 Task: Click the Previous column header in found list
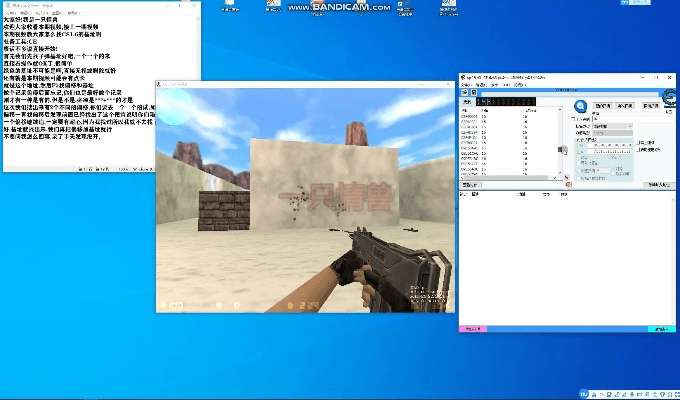[531, 111]
